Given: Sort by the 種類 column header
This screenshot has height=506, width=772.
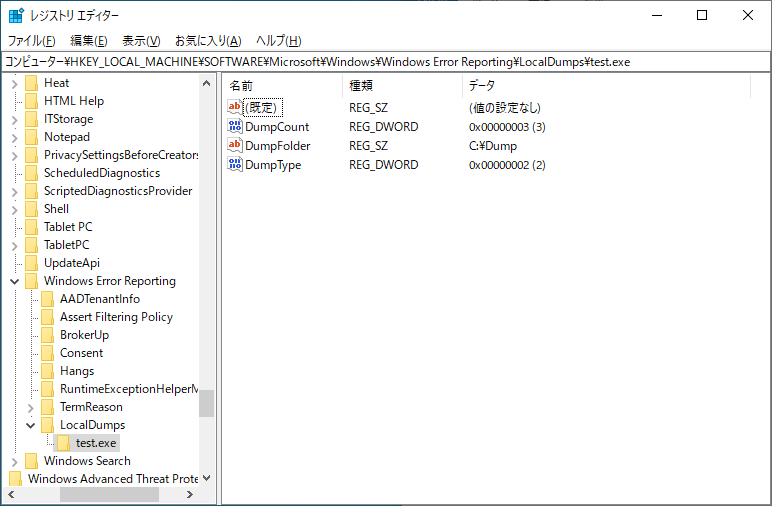Looking at the screenshot, I should pos(402,86).
